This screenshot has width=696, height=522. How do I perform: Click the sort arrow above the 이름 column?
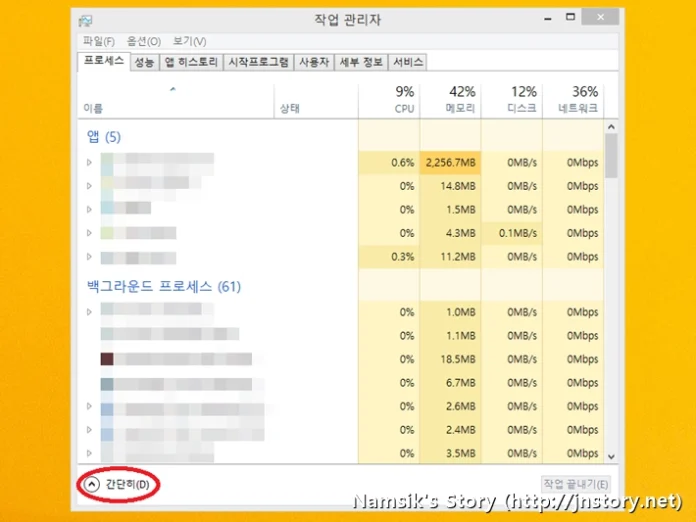(x=172, y=90)
